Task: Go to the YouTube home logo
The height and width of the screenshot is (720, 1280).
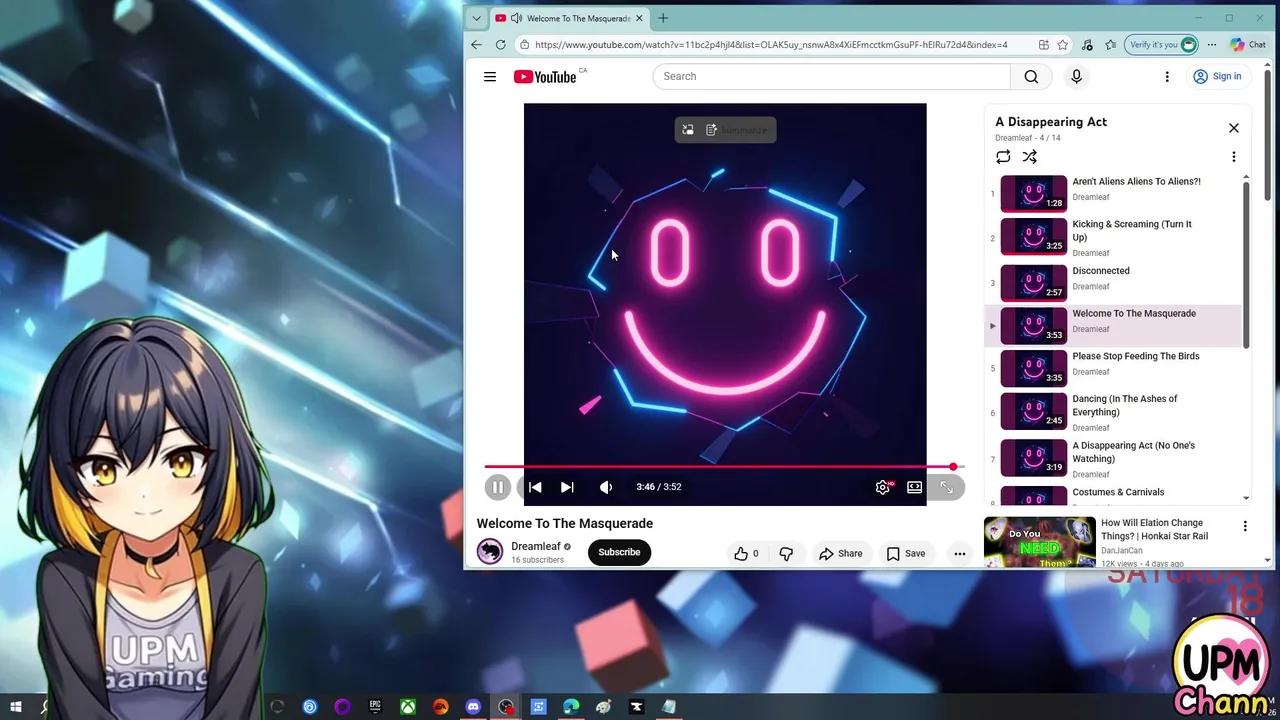Action: pos(545,77)
